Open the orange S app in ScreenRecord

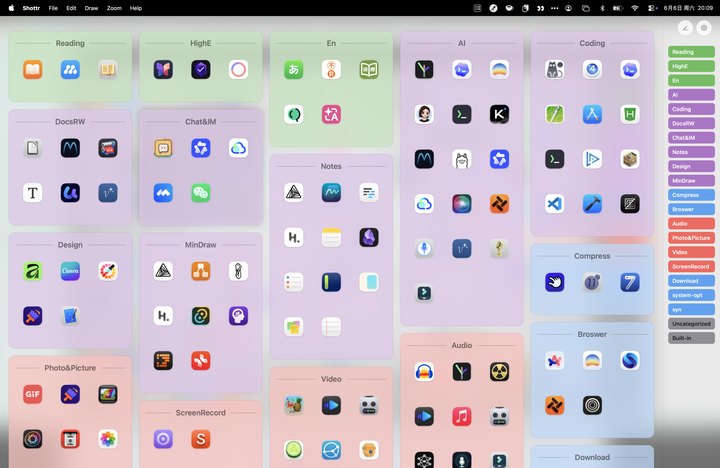coord(201,439)
